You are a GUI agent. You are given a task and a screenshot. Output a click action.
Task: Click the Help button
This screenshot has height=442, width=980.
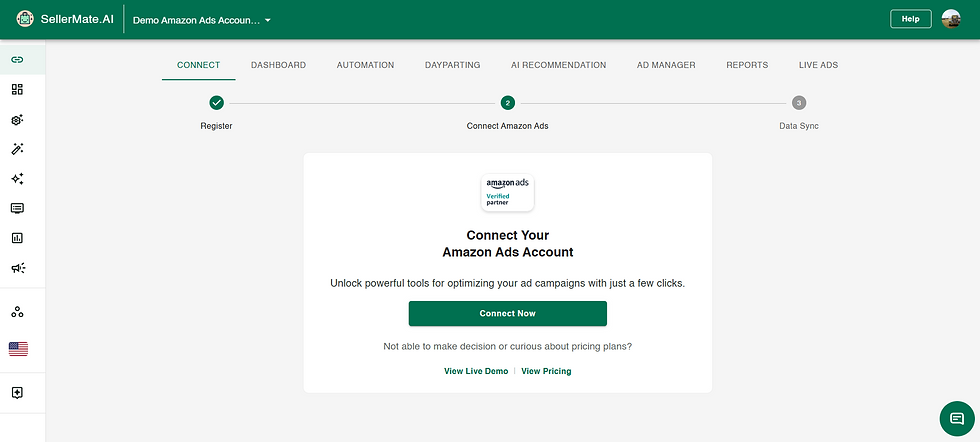[x=911, y=19]
